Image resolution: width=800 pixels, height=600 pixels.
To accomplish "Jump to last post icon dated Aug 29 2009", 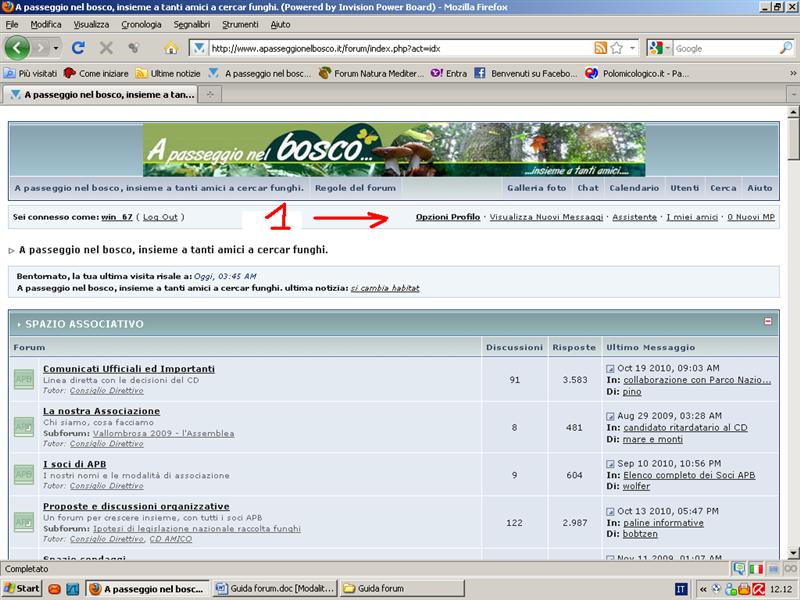I will coord(610,416).
